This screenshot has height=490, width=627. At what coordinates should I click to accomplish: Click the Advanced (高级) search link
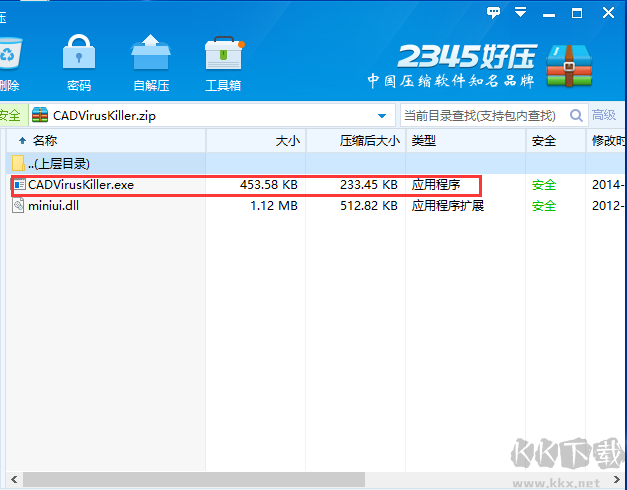604,115
